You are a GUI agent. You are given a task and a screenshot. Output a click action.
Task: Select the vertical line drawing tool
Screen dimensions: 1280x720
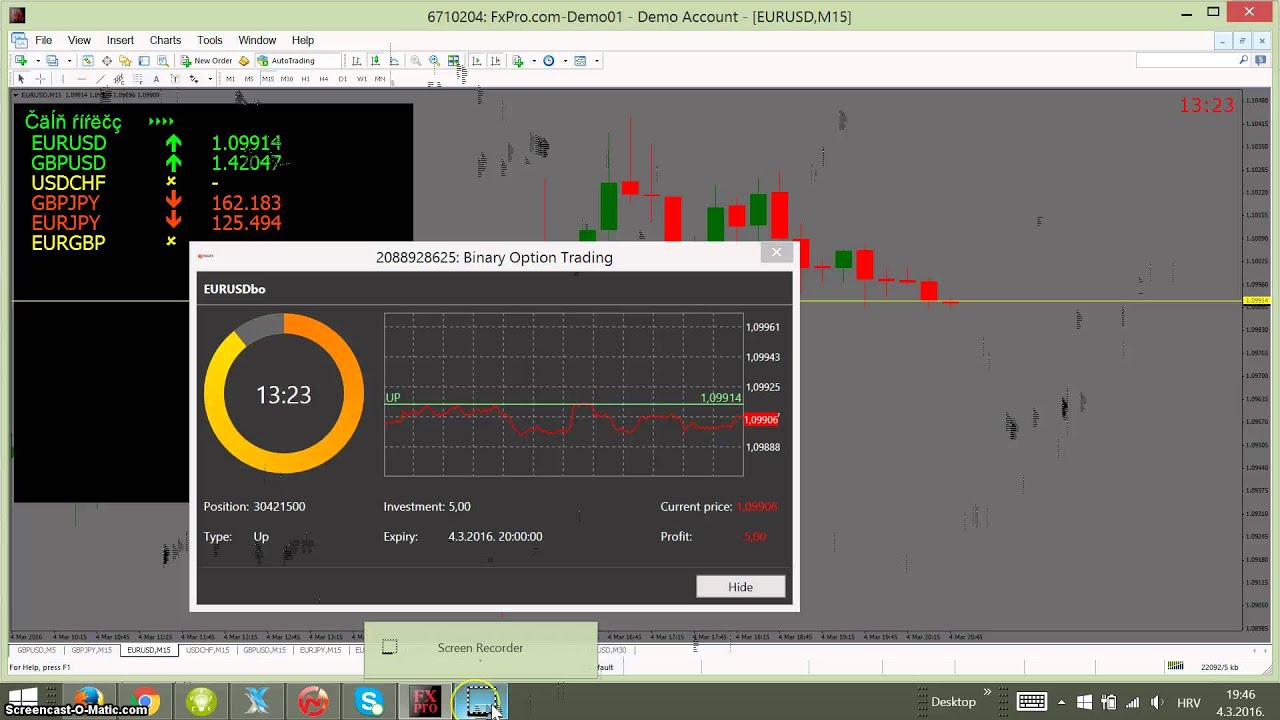click(63, 79)
